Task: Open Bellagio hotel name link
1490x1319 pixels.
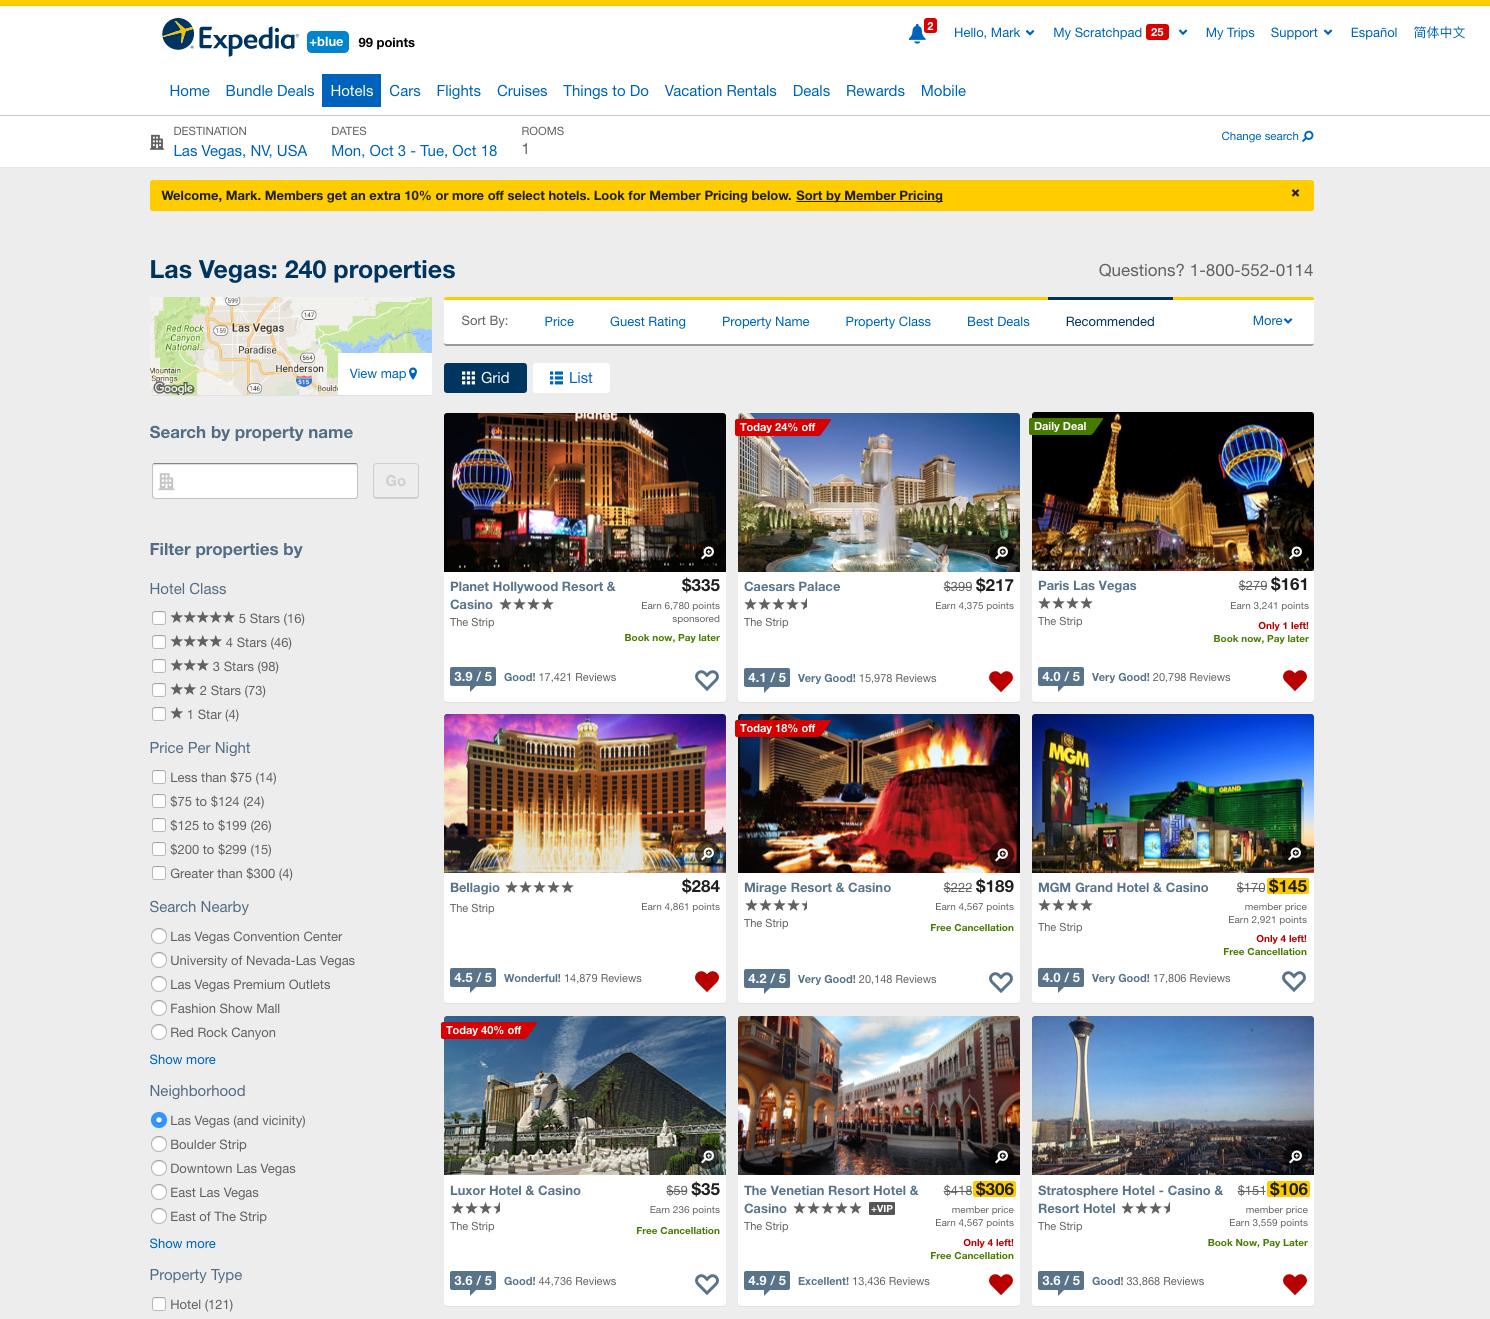Action: pyautogui.click(x=475, y=888)
